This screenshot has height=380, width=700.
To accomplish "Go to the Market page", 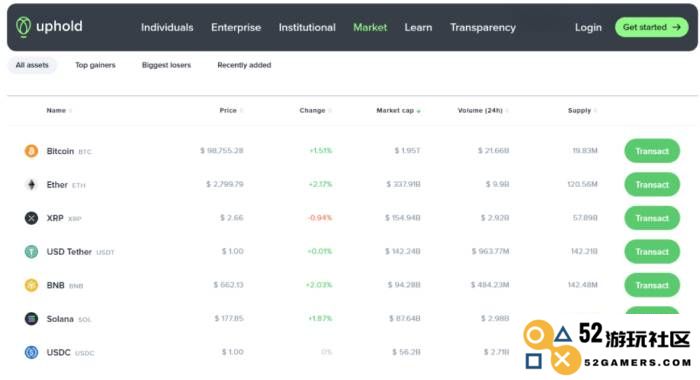I will [x=370, y=27].
